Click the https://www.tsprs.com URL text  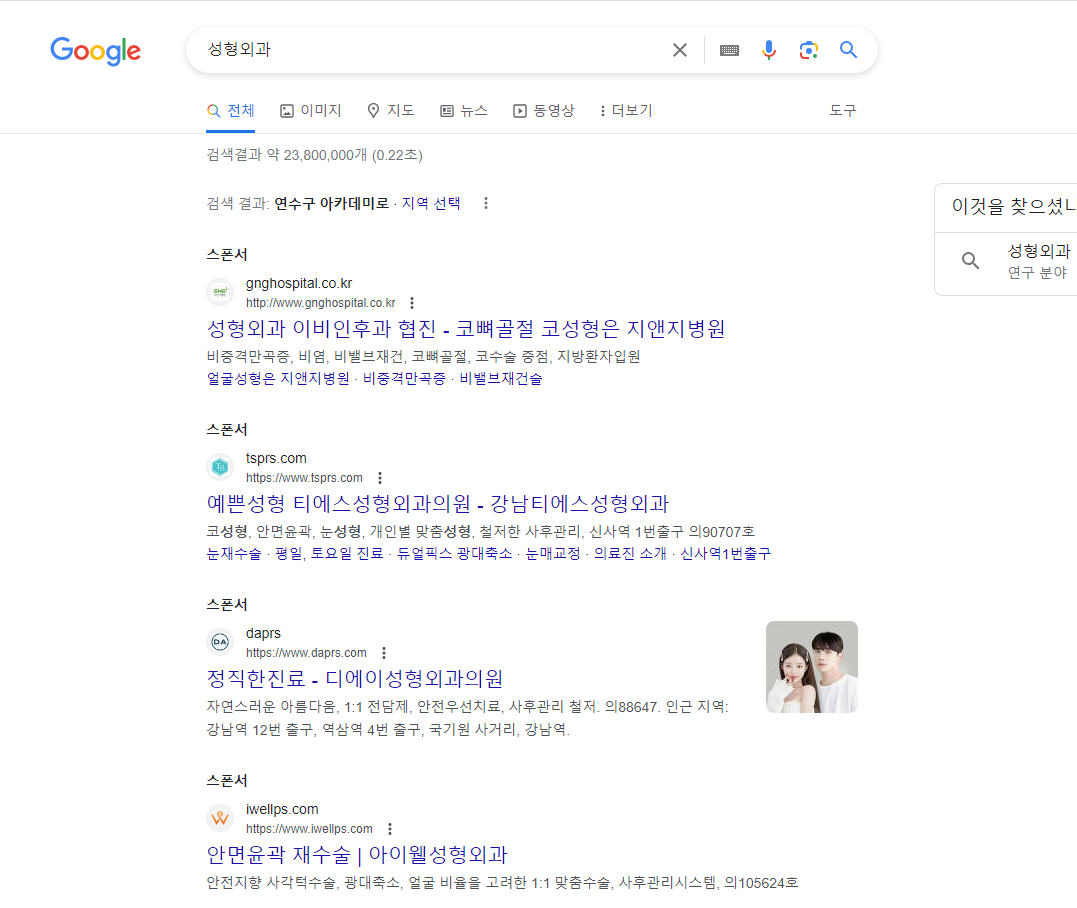click(304, 478)
